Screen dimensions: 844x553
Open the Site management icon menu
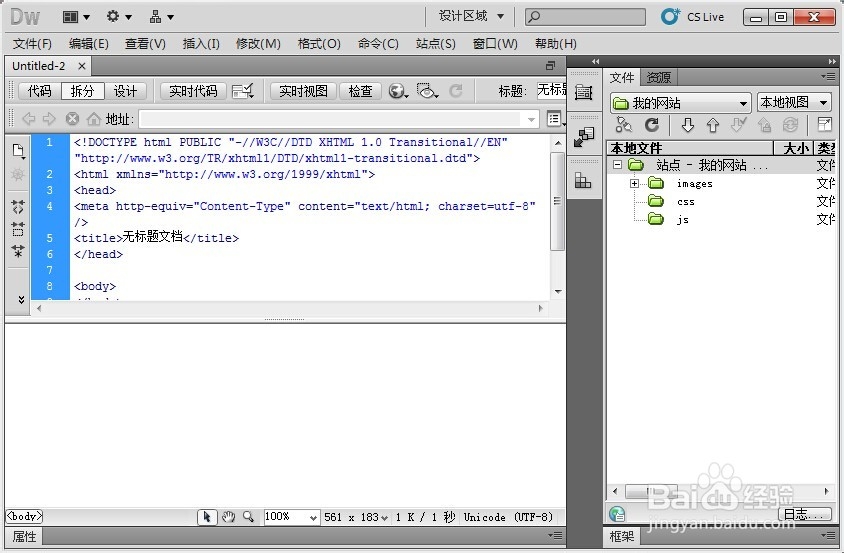pos(161,17)
